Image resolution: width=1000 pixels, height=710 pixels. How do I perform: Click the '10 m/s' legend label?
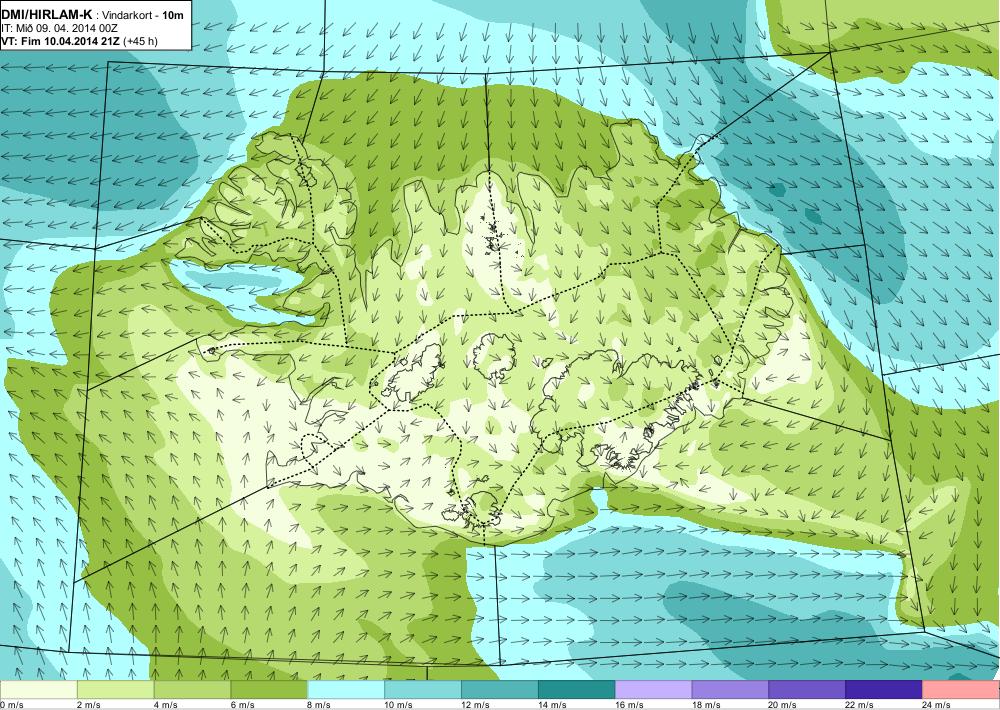pyautogui.click(x=399, y=705)
